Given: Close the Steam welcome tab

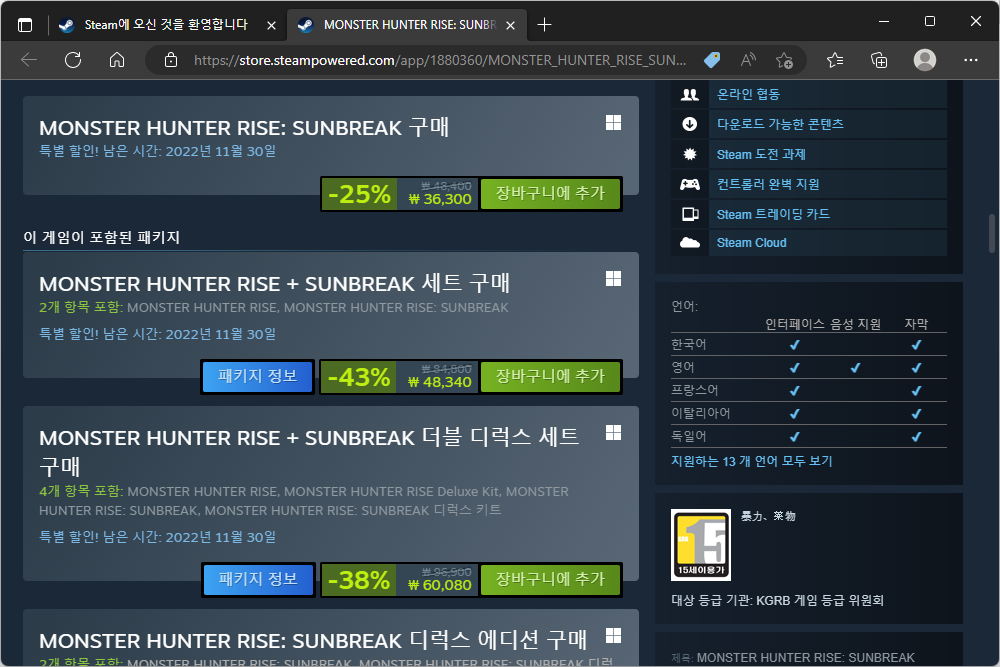Looking at the screenshot, I should 271,26.
